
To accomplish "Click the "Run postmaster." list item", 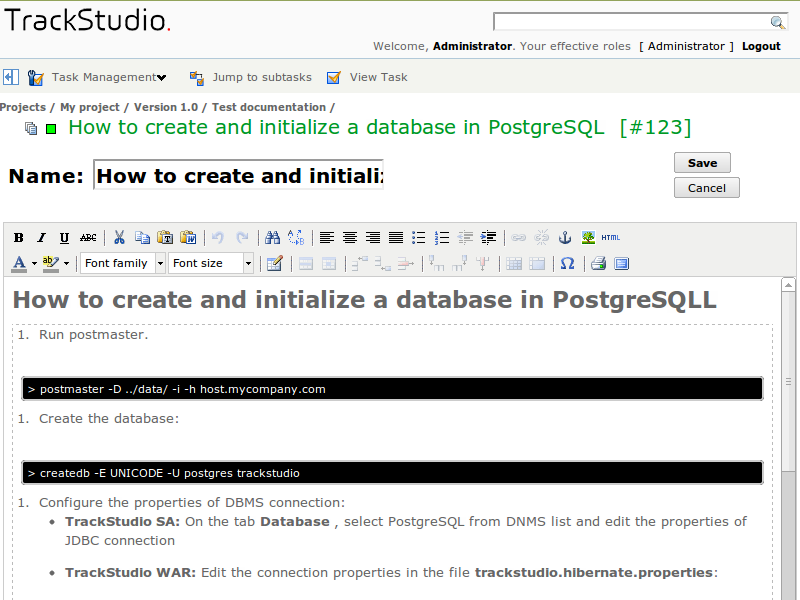I will click(x=93, y=335).
